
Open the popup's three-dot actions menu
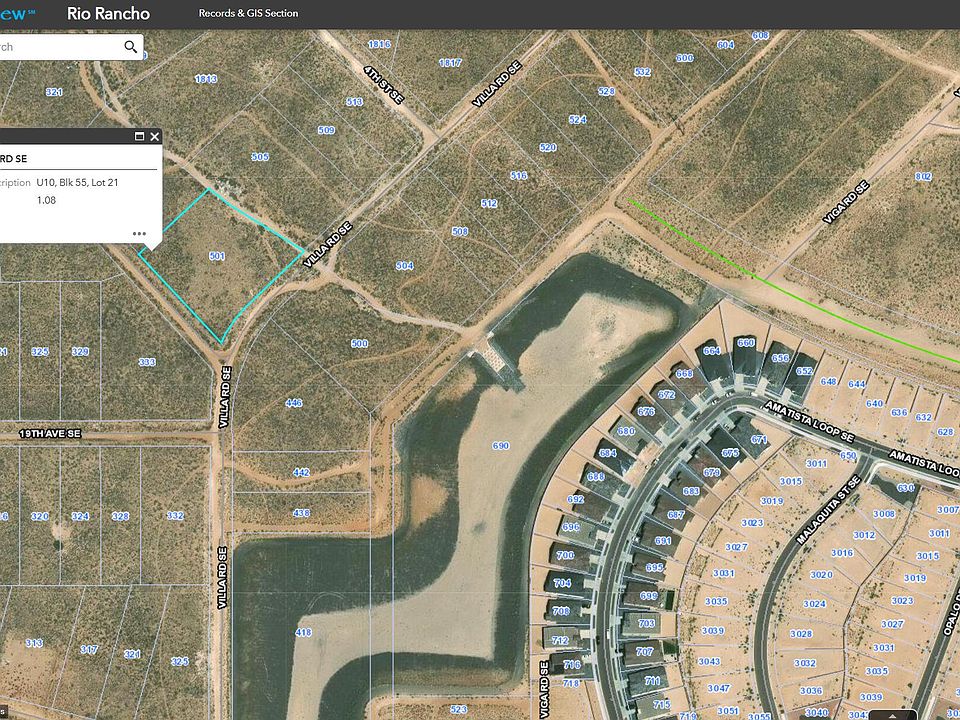click(x=139, y=234)
